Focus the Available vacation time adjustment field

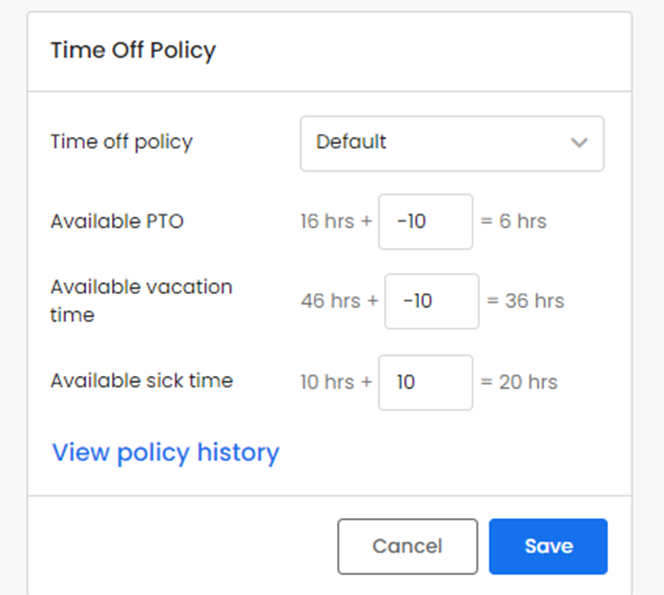(x=431, y=301)
